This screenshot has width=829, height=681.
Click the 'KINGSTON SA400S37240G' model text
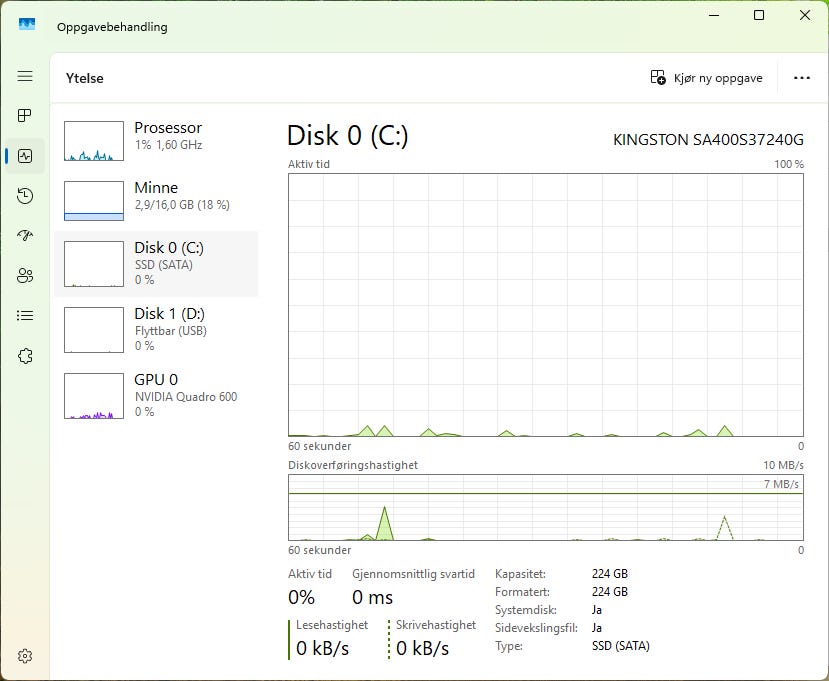point(708,140)
